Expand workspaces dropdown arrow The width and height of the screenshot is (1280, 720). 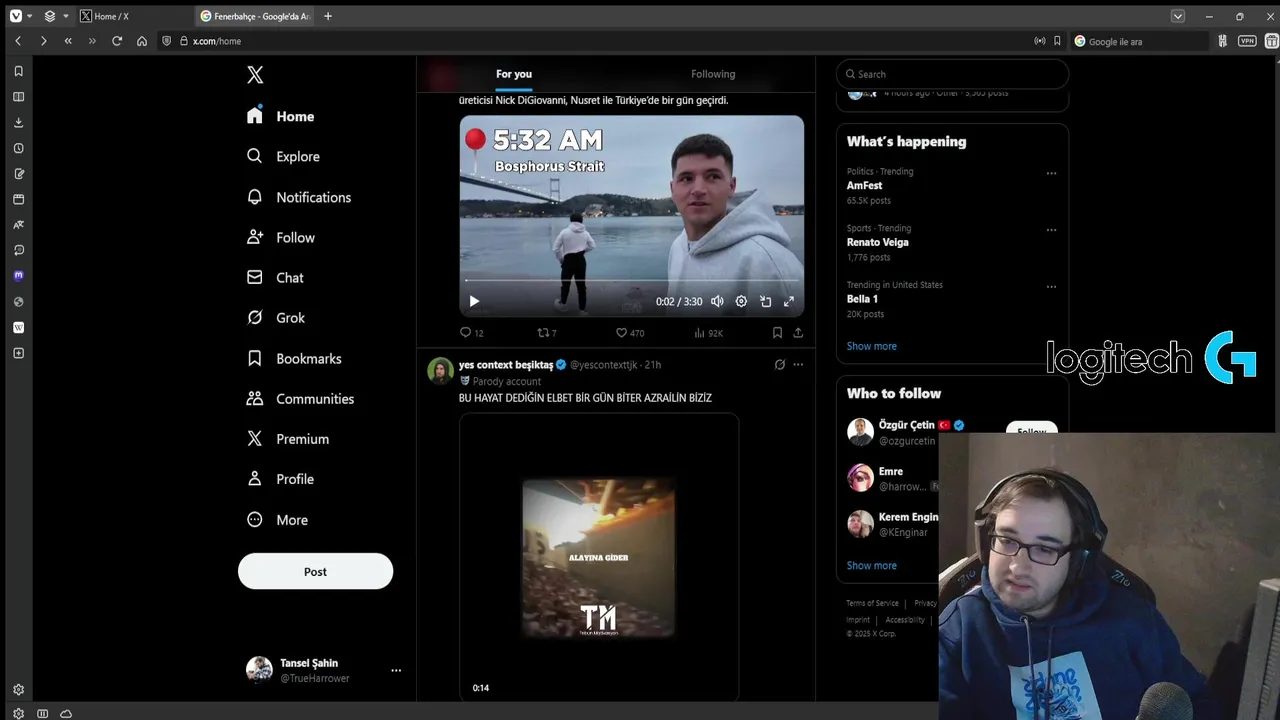[x=66, y=16]
